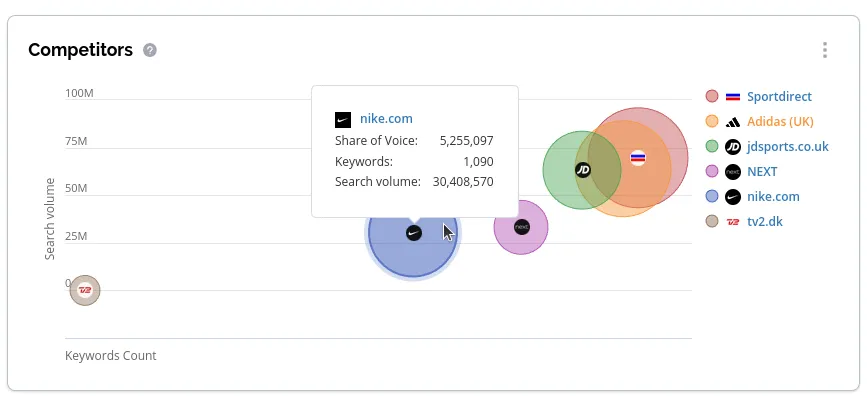Click the Nike swoosh icon in legend
Viewport: 867px width, 403px height.
(732, 197)
